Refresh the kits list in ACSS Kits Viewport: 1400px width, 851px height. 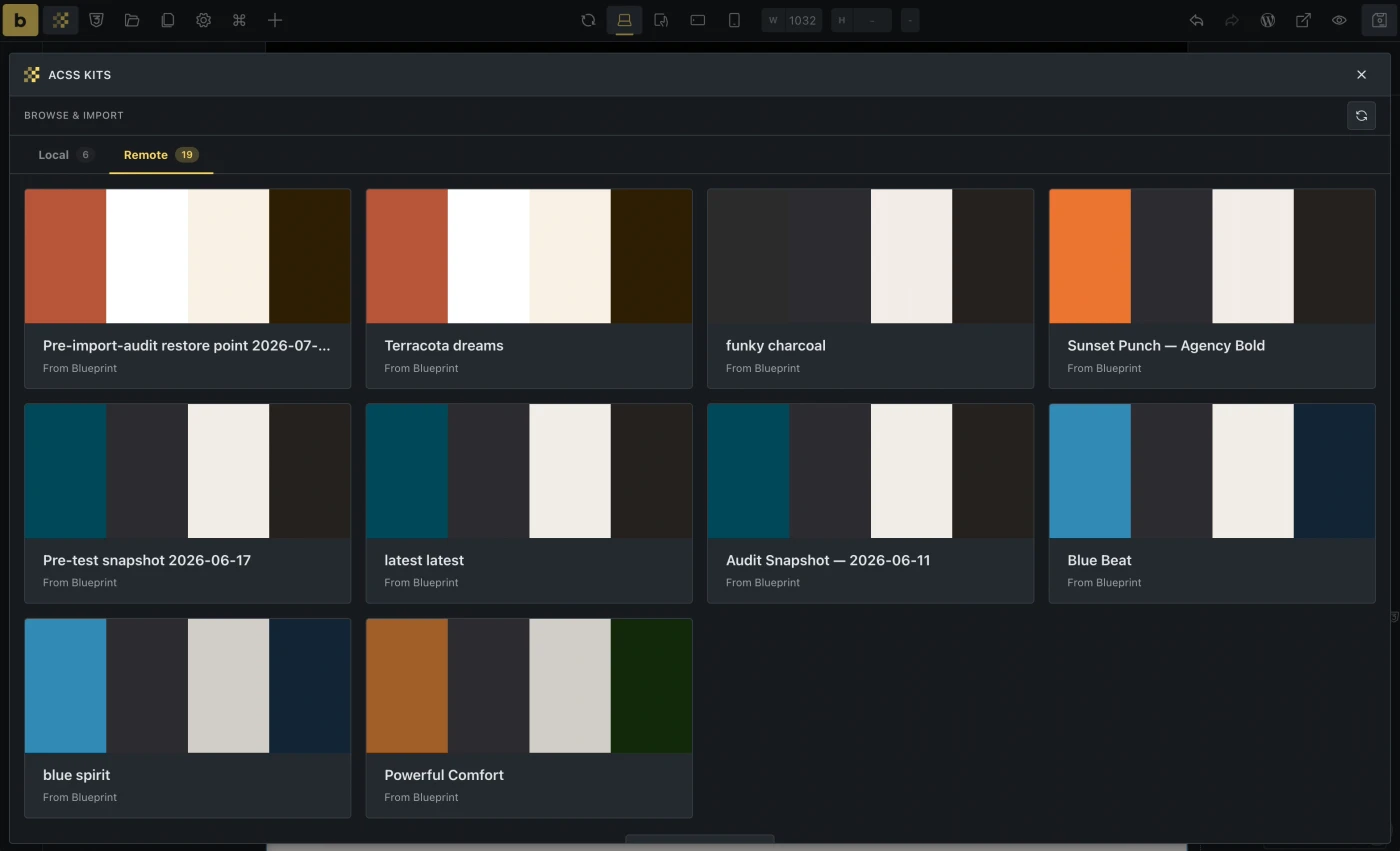click(x=1361, y=116)
